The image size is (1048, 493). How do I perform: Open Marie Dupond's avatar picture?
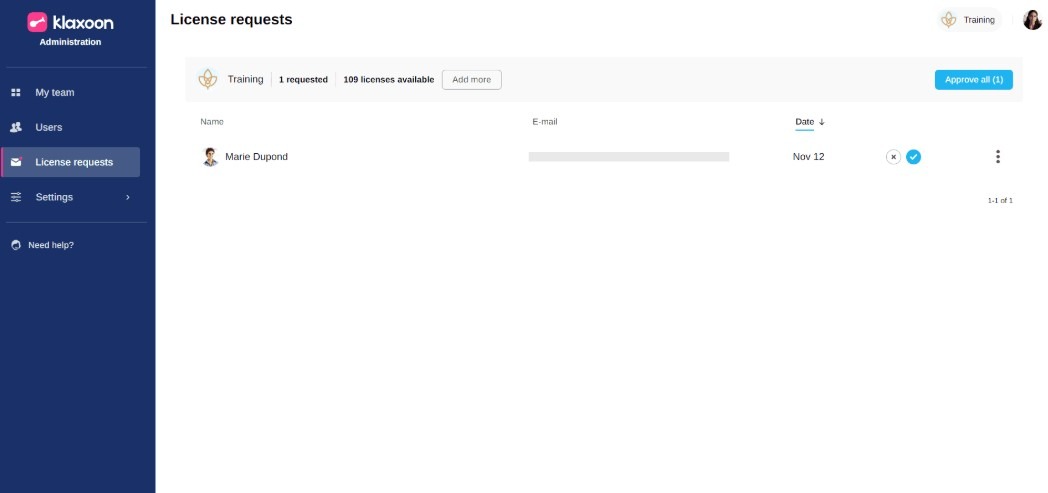click(x=210, y=157)
